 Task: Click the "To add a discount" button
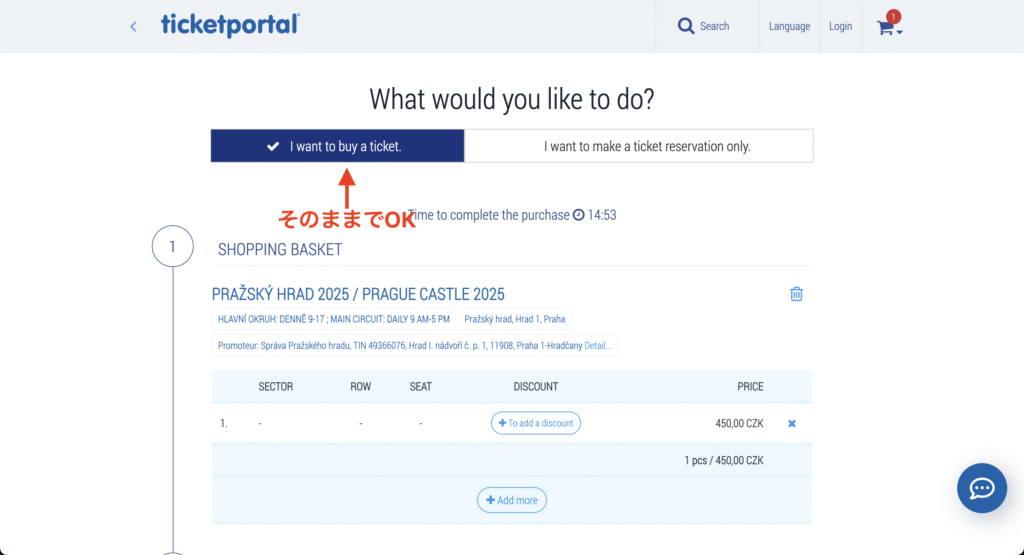535,423
